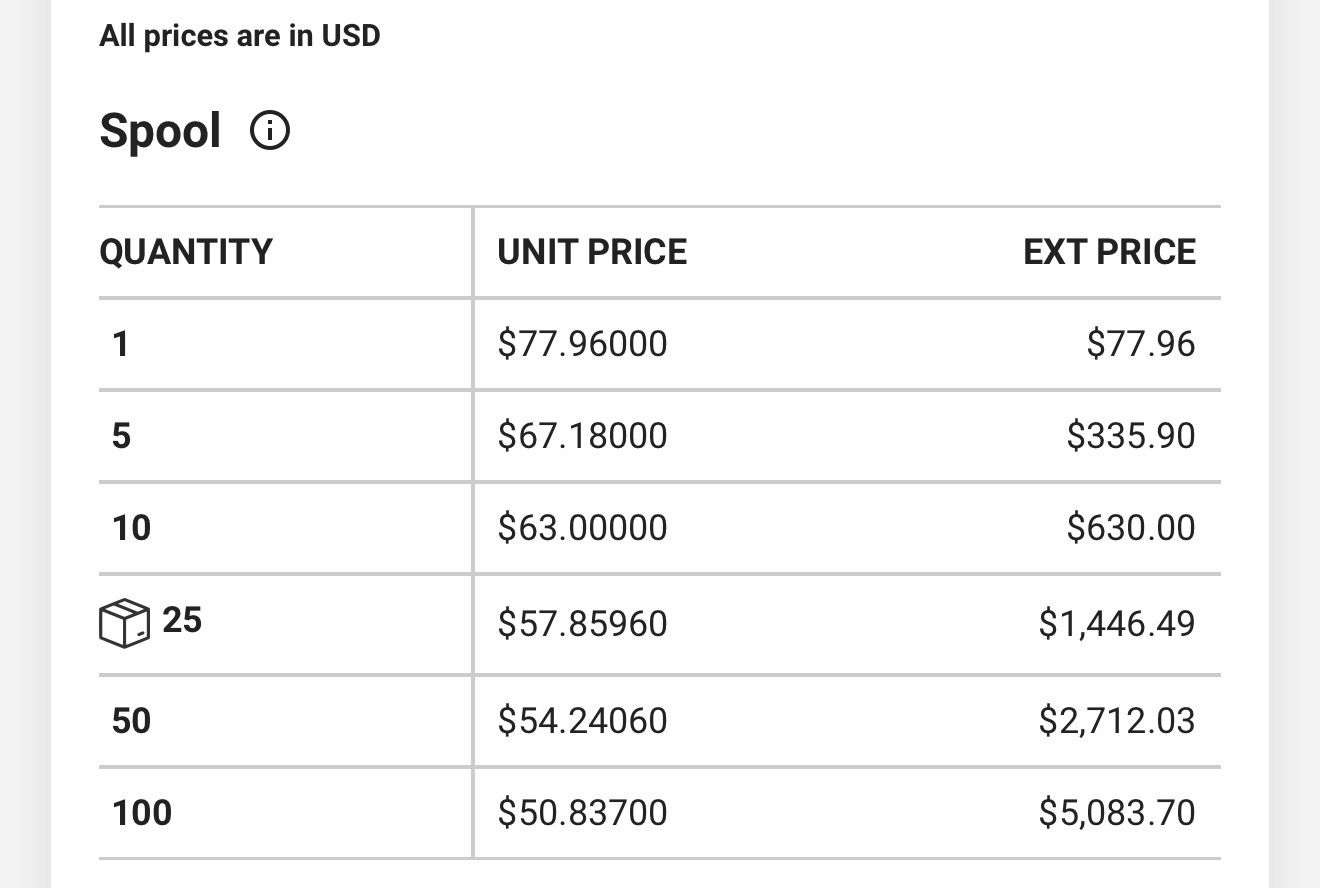The image size is (1320, 888).
Task: Pick the 25 quantity standard package
Action: (182, 621)
